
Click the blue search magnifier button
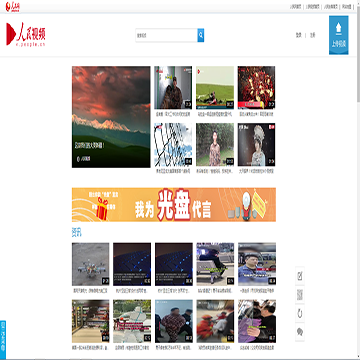[201, 35]
